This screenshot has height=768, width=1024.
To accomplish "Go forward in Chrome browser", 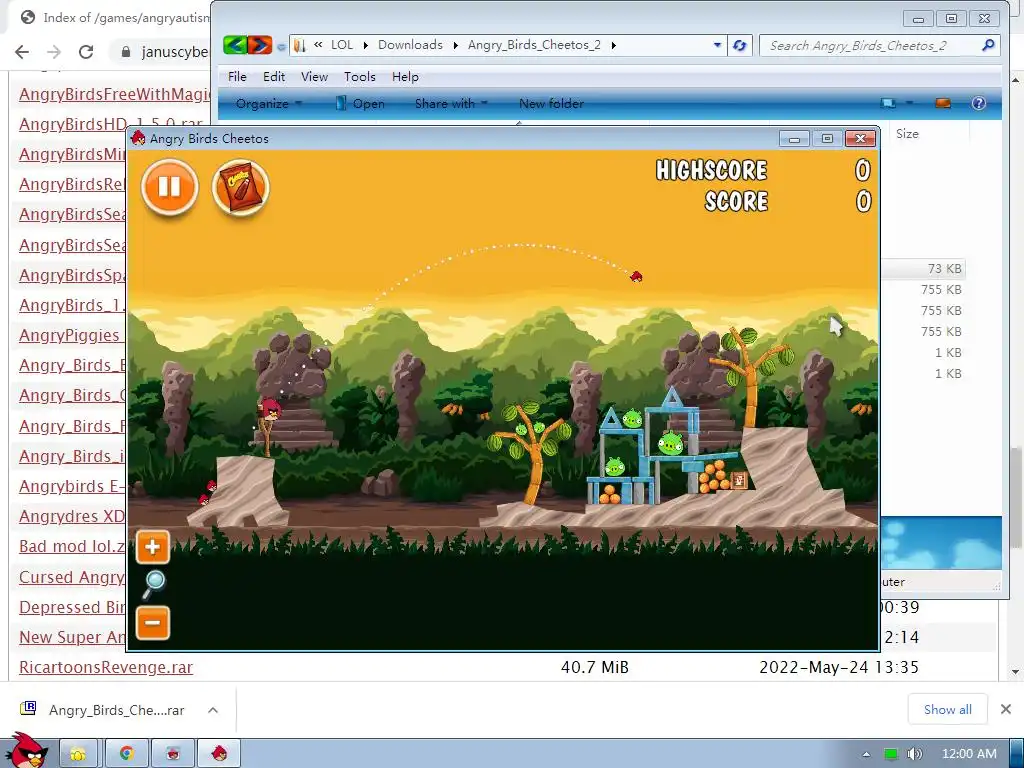I will [x=54, y=52].
